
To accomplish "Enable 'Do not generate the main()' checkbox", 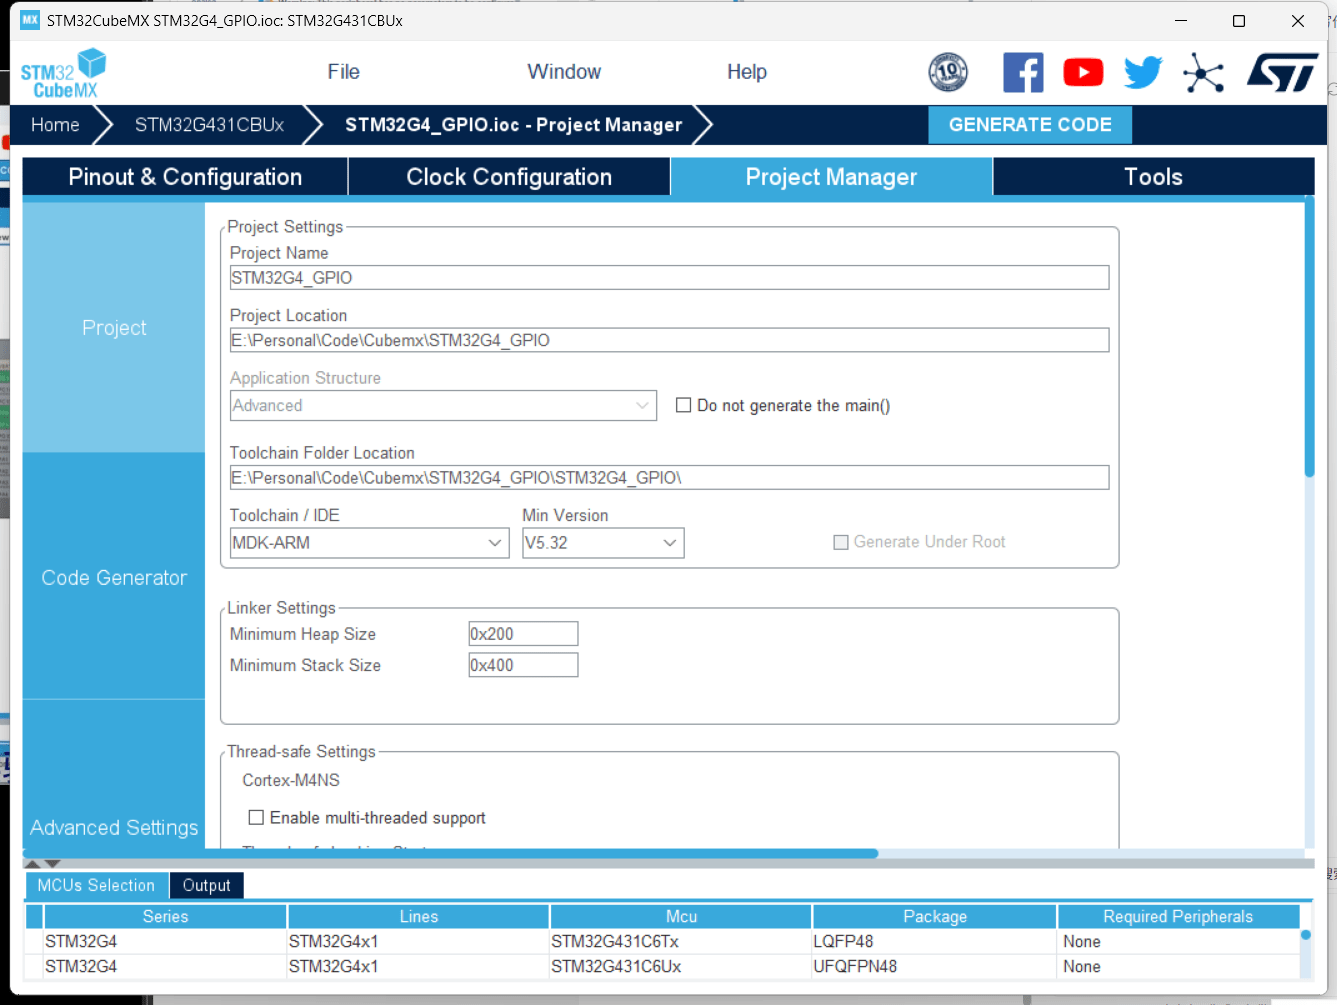I will pyautogui.click(x=684, y=405).
